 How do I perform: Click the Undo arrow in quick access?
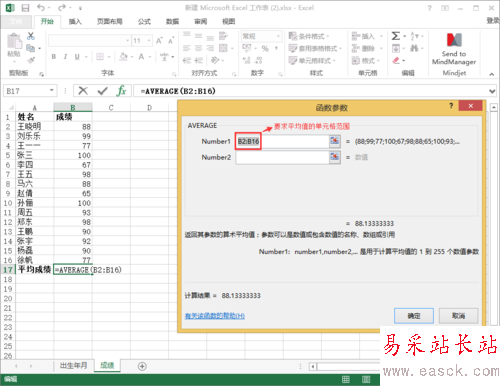point(41,7)
